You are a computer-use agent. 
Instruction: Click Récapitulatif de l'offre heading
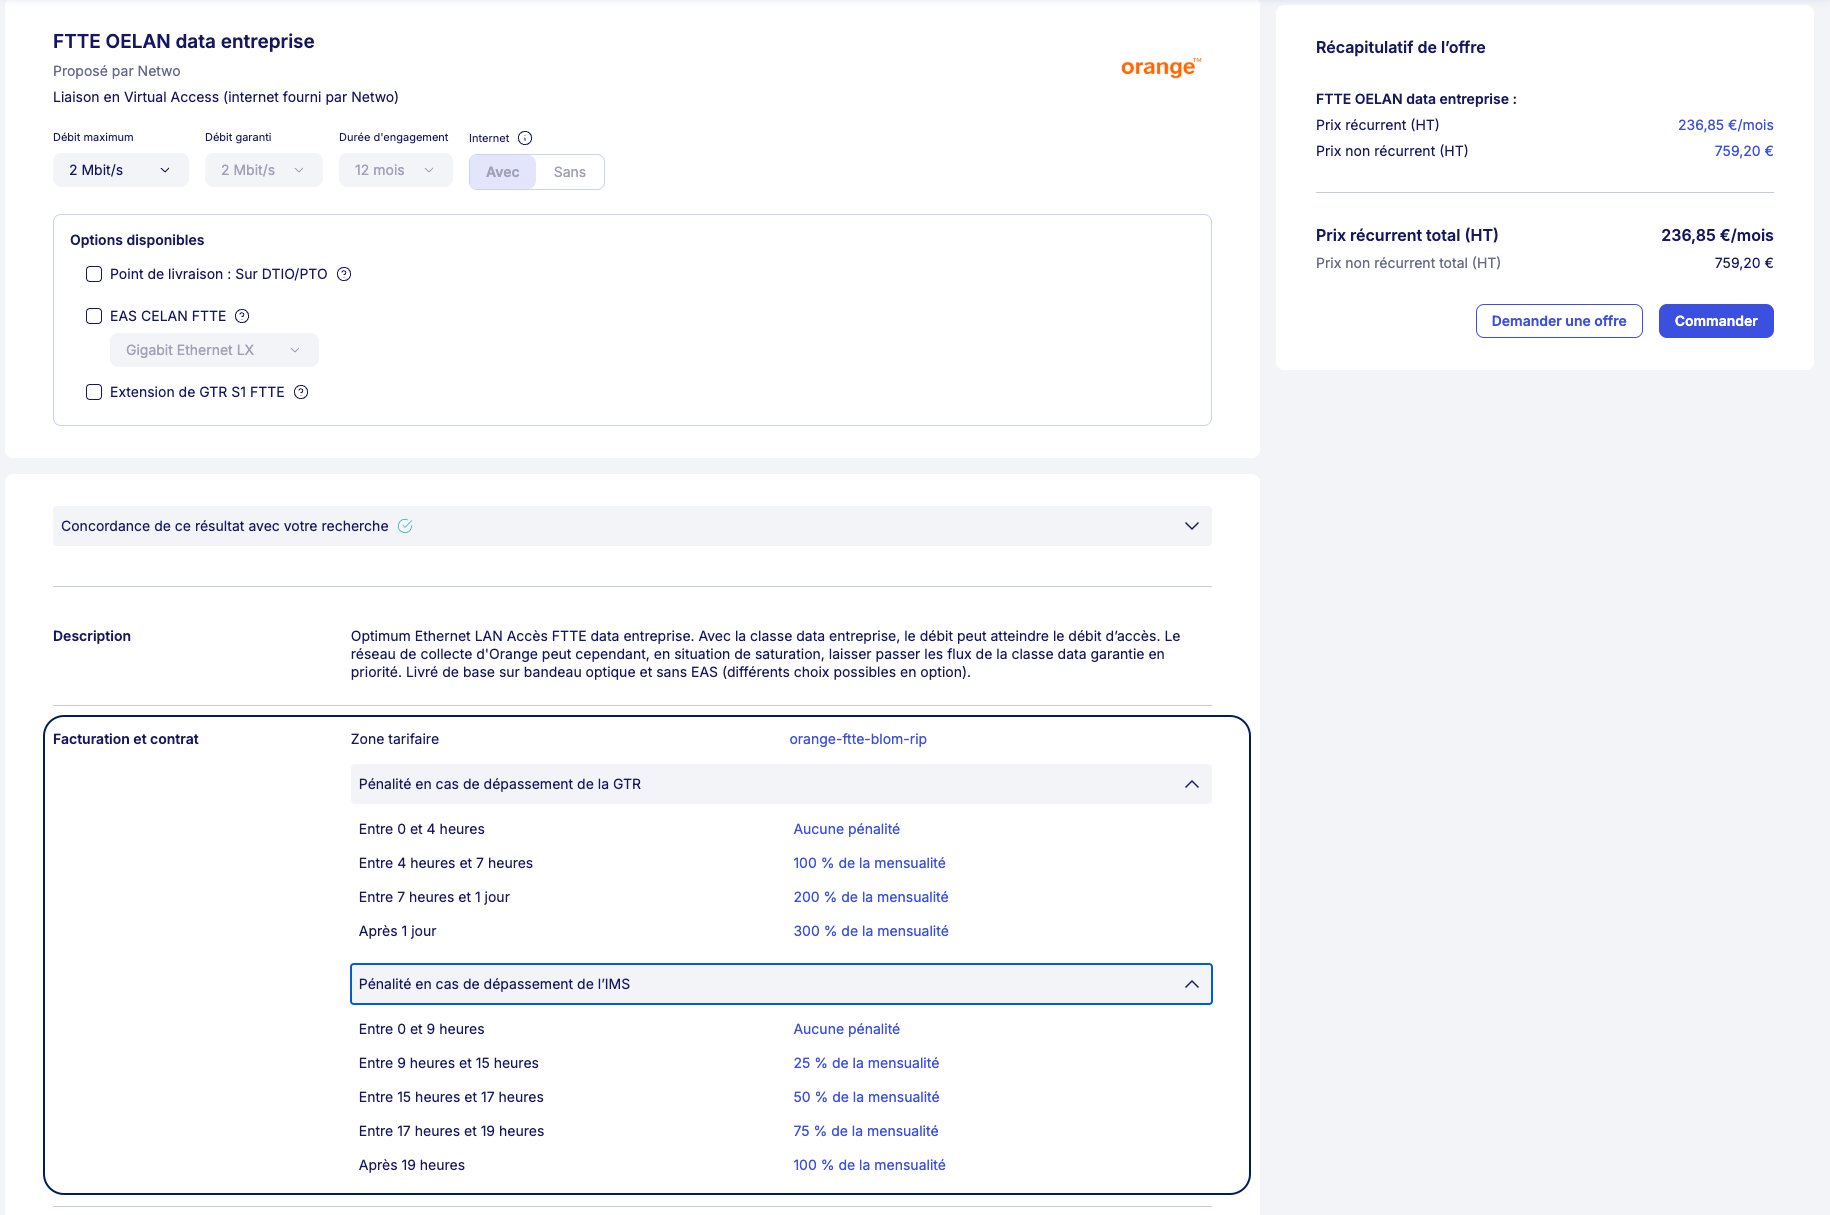click(1400, 47)
